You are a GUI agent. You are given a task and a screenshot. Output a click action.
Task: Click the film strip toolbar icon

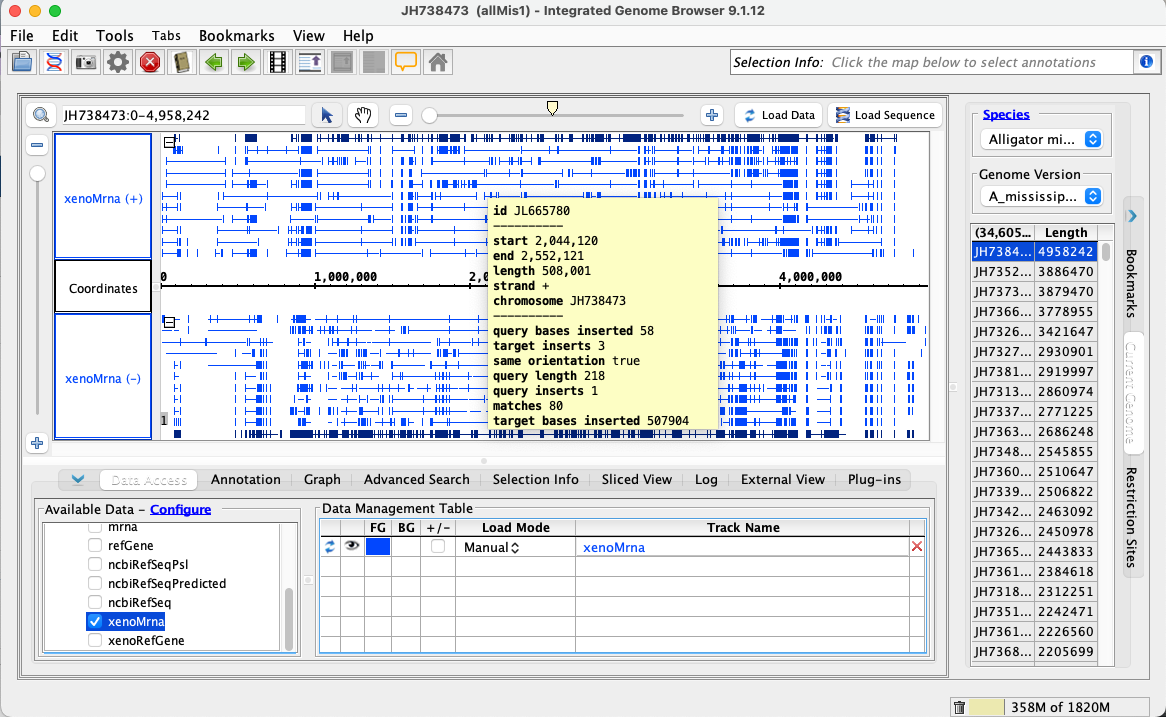click(277, 62)
